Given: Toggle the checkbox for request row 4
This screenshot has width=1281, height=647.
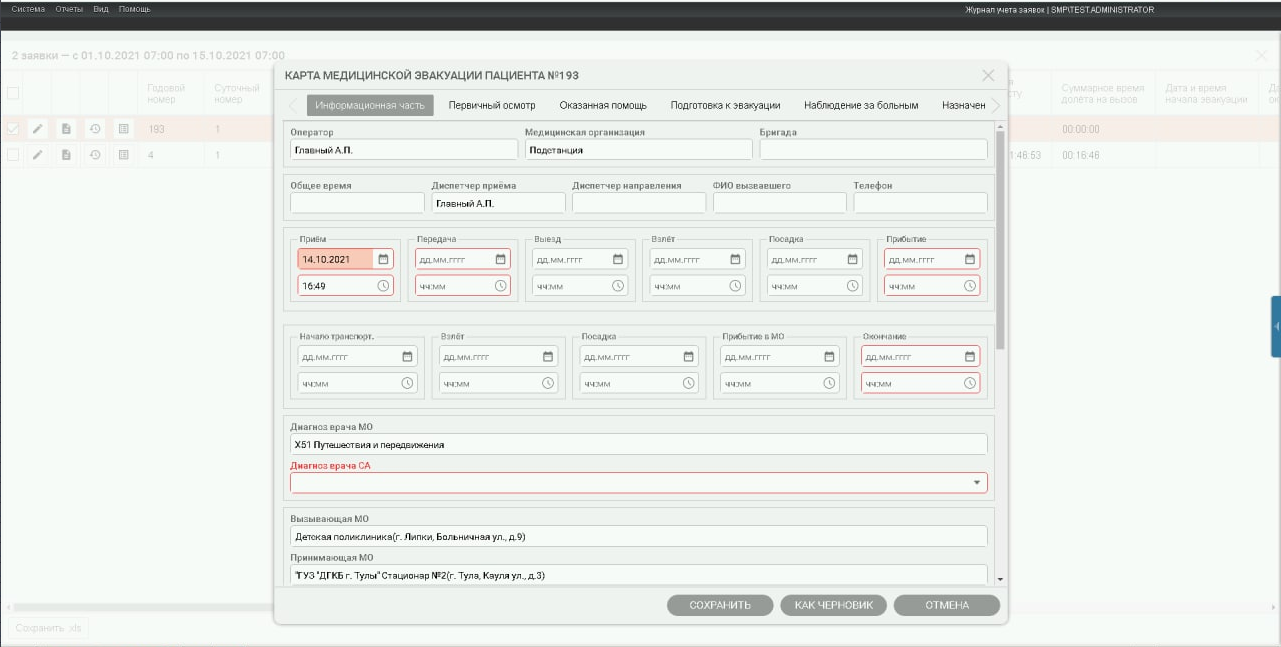Looking at the screenshot, I should 13,155.
